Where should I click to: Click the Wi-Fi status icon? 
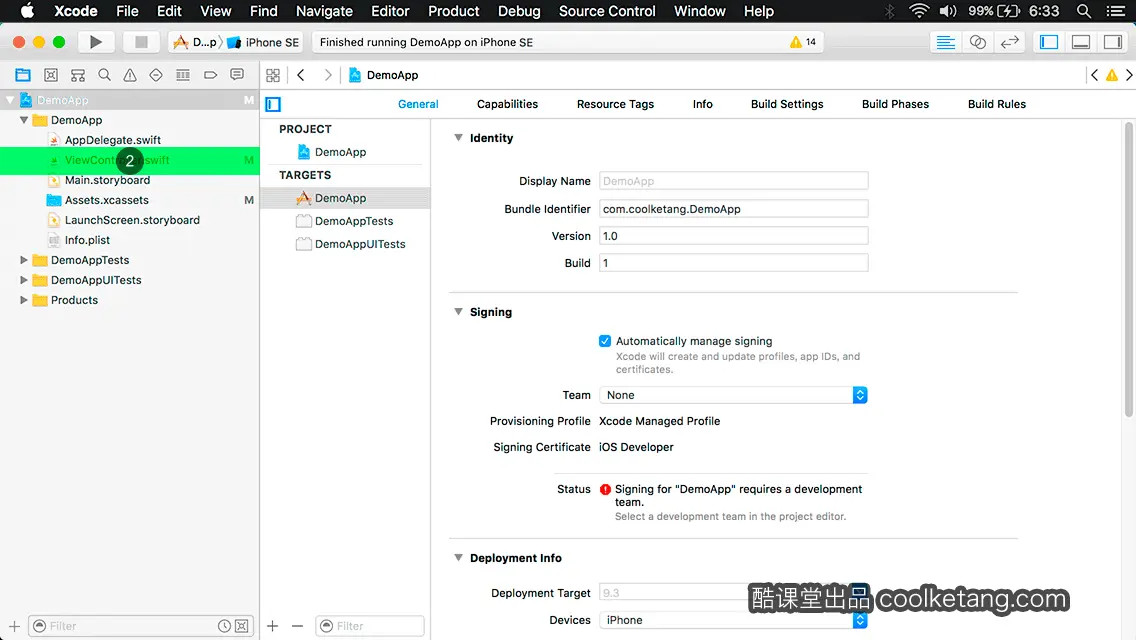(x=919, y=11)
